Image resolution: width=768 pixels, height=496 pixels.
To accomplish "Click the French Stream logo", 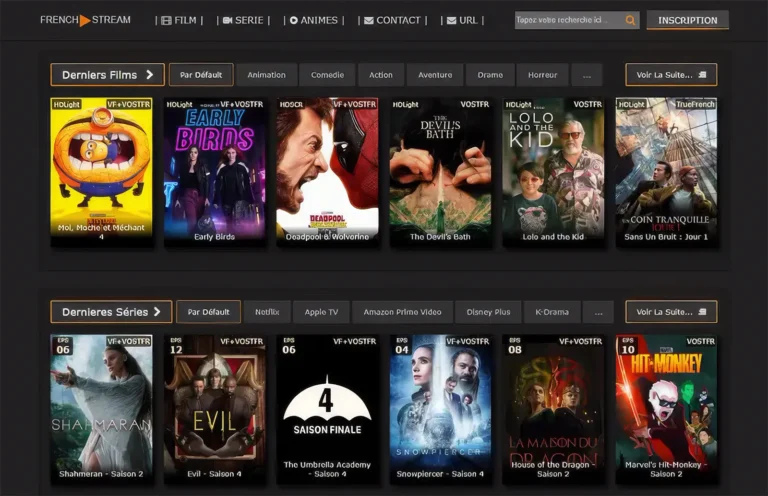I will tap(85, 20).
